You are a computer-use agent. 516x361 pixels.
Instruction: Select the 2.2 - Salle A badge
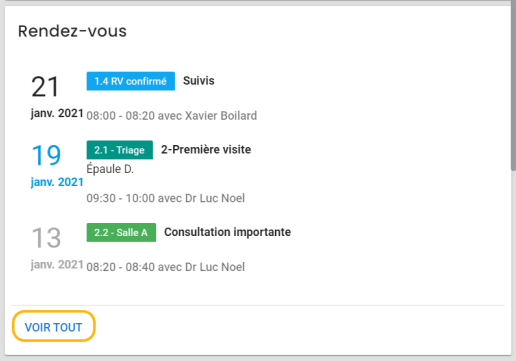(x=121, y=232)
